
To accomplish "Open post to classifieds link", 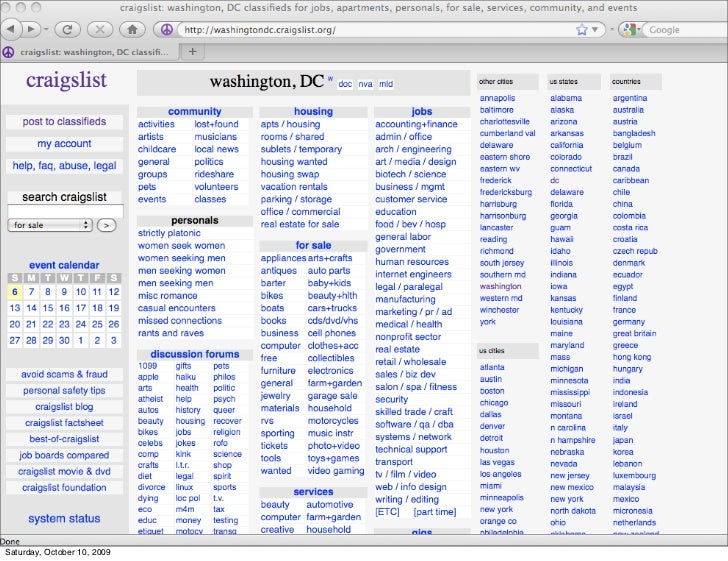I will click(65, 122).
